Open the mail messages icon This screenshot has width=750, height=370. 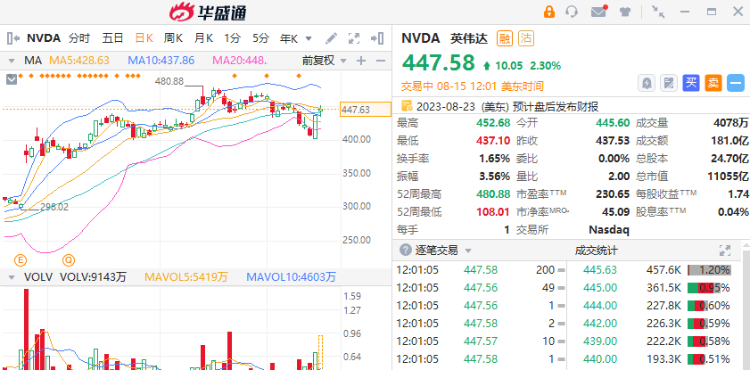599,11
